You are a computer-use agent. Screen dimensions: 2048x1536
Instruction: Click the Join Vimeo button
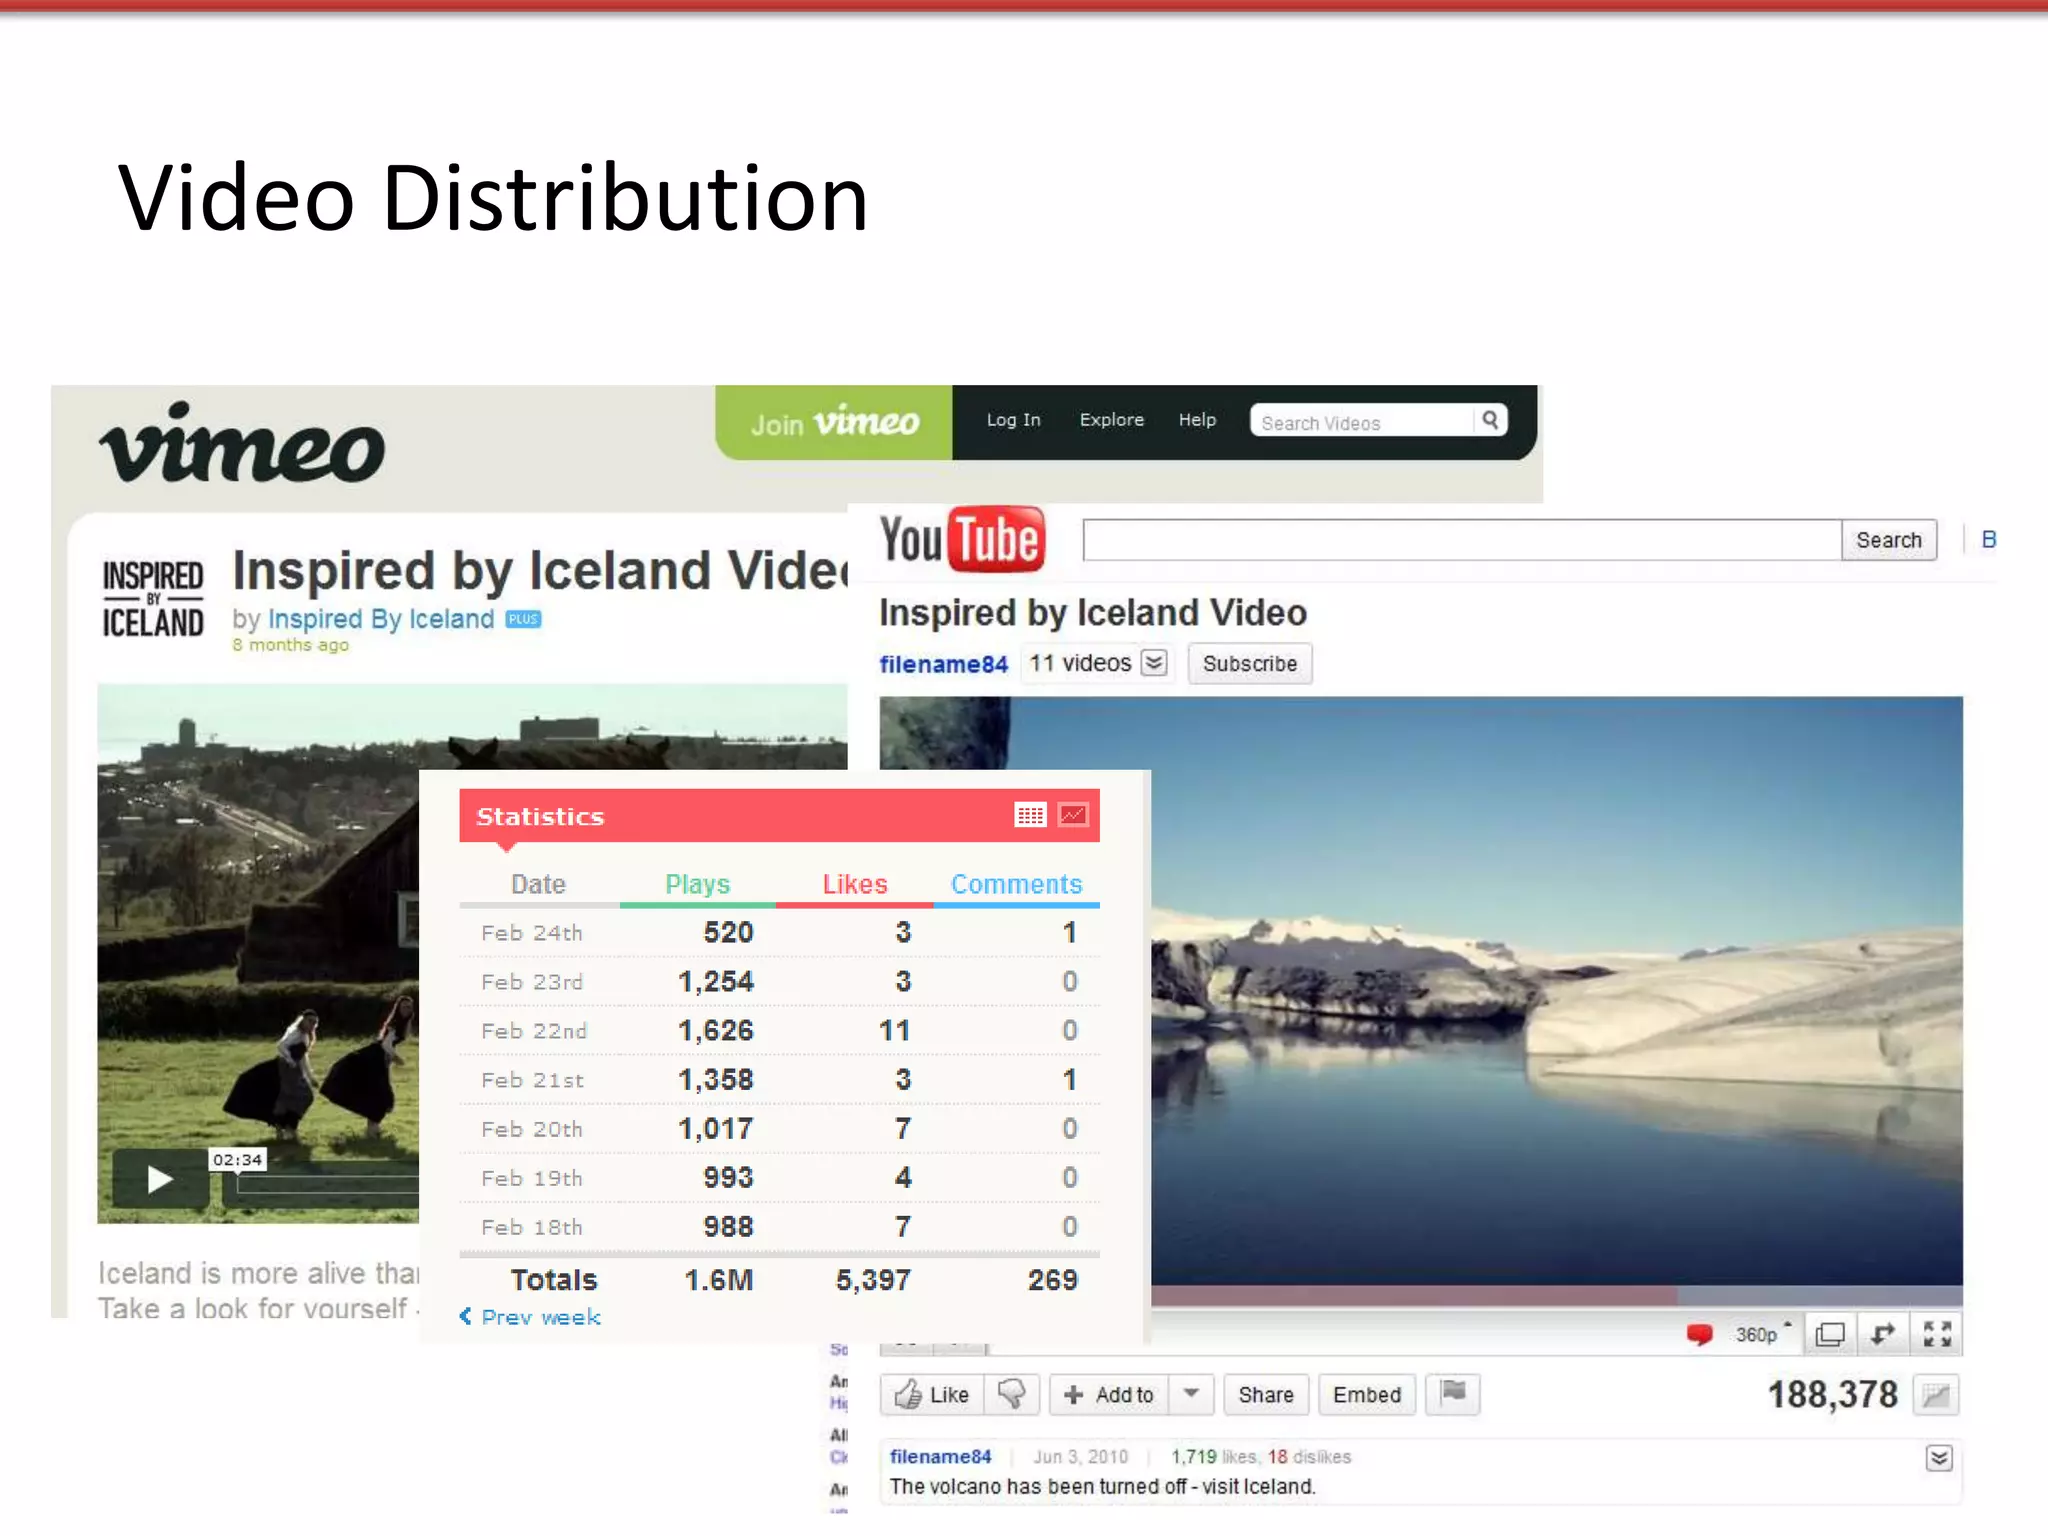834,423
